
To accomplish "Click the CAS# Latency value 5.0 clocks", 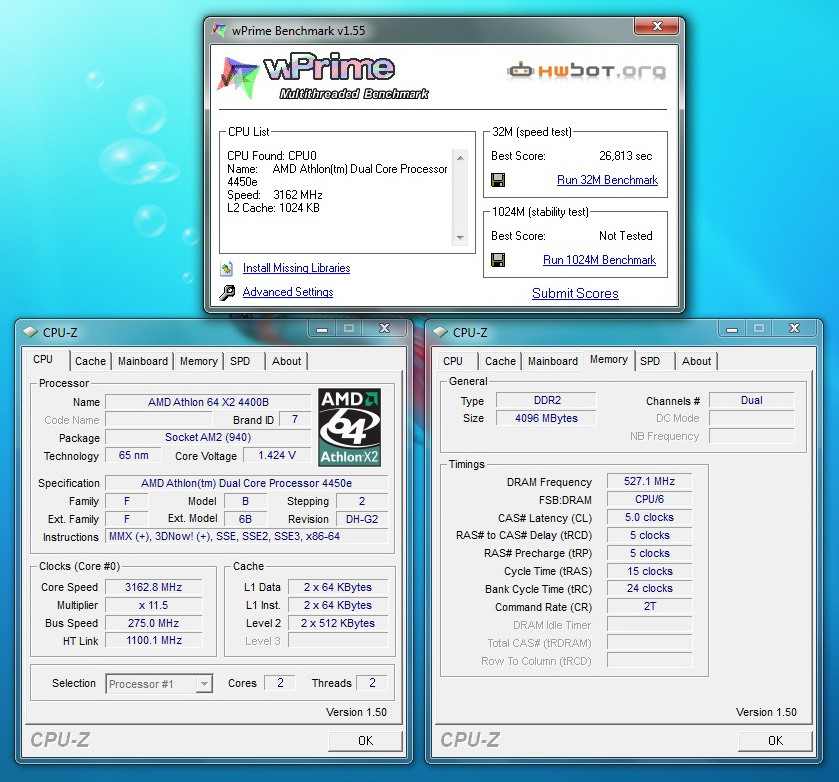I will click(x=650, y=518).
